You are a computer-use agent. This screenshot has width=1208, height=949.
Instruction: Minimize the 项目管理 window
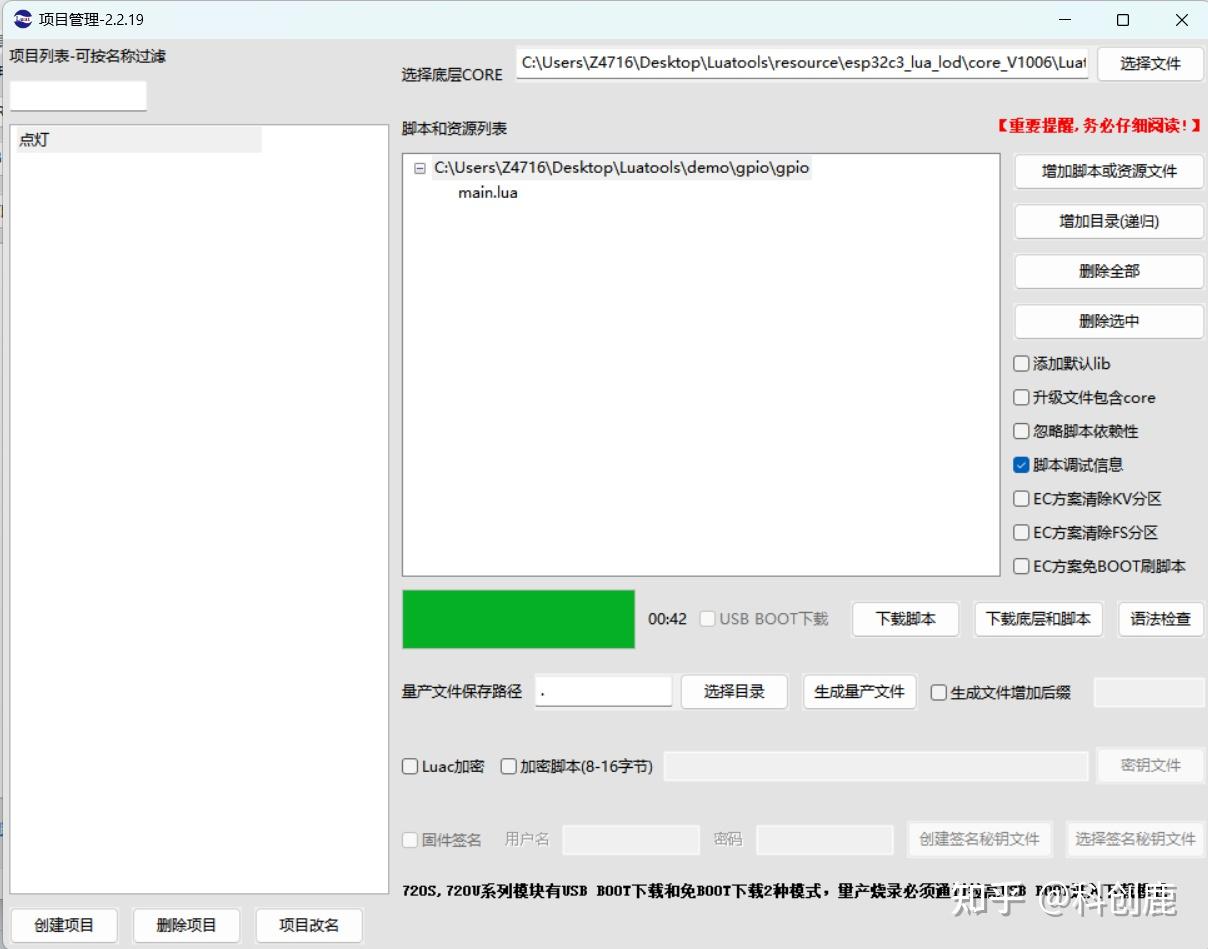click(x=1066, y=20)
